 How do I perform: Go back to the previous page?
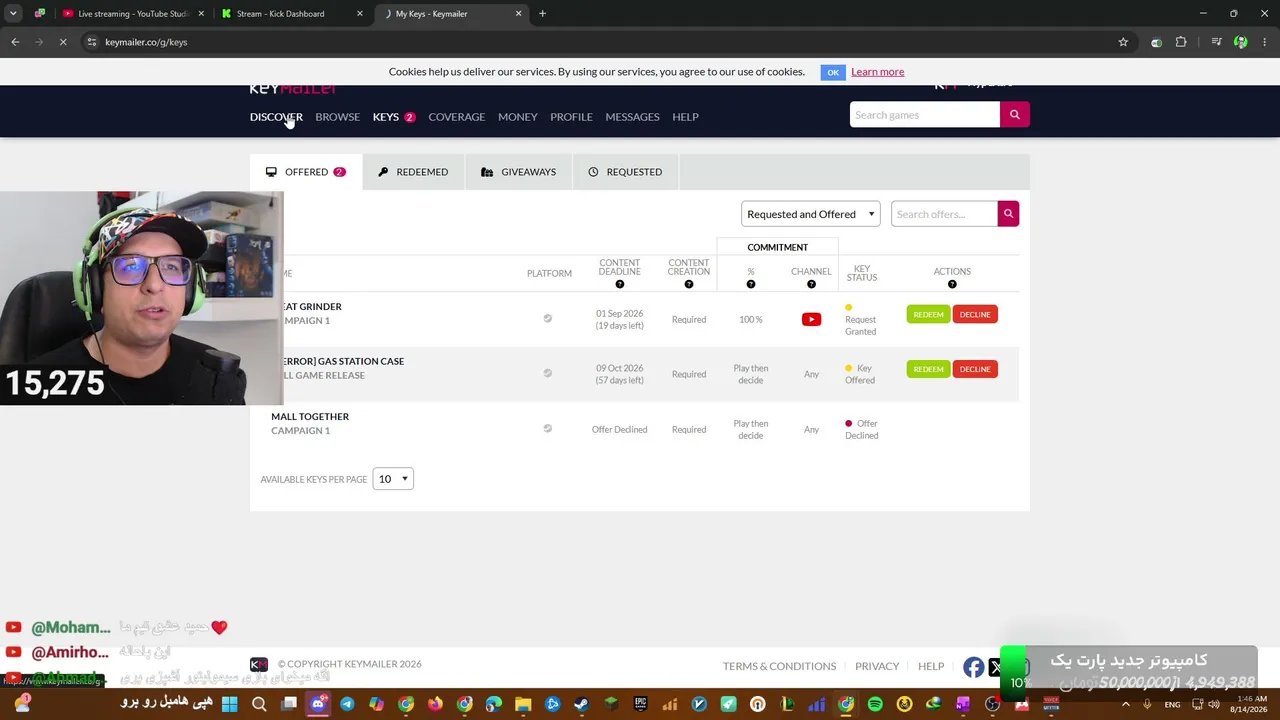pos(15,42)
